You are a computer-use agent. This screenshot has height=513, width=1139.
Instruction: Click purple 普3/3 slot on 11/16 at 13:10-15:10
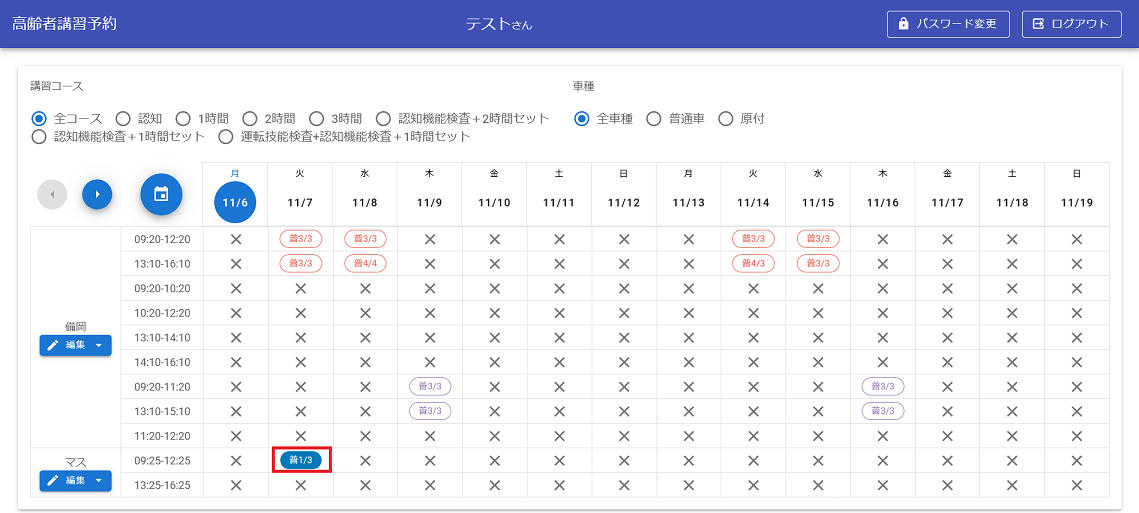[882, 411]
